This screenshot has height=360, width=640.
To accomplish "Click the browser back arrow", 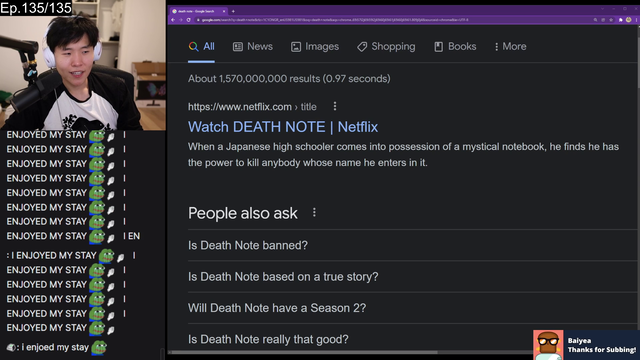I will (x=173, y=20).
